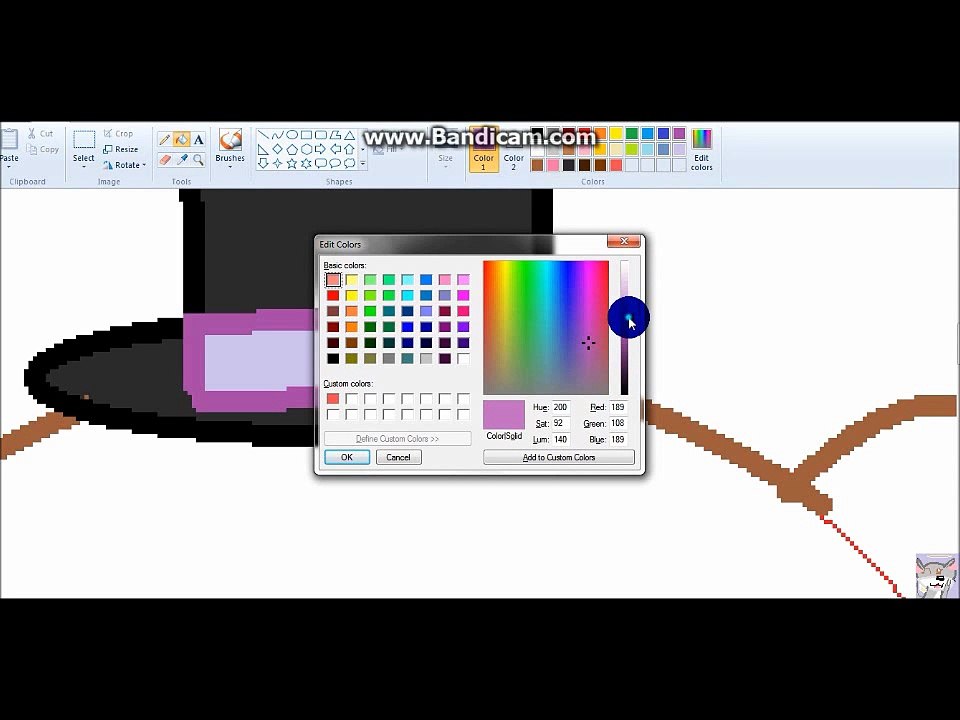Select the black basic color swatch

pos(332,359)
